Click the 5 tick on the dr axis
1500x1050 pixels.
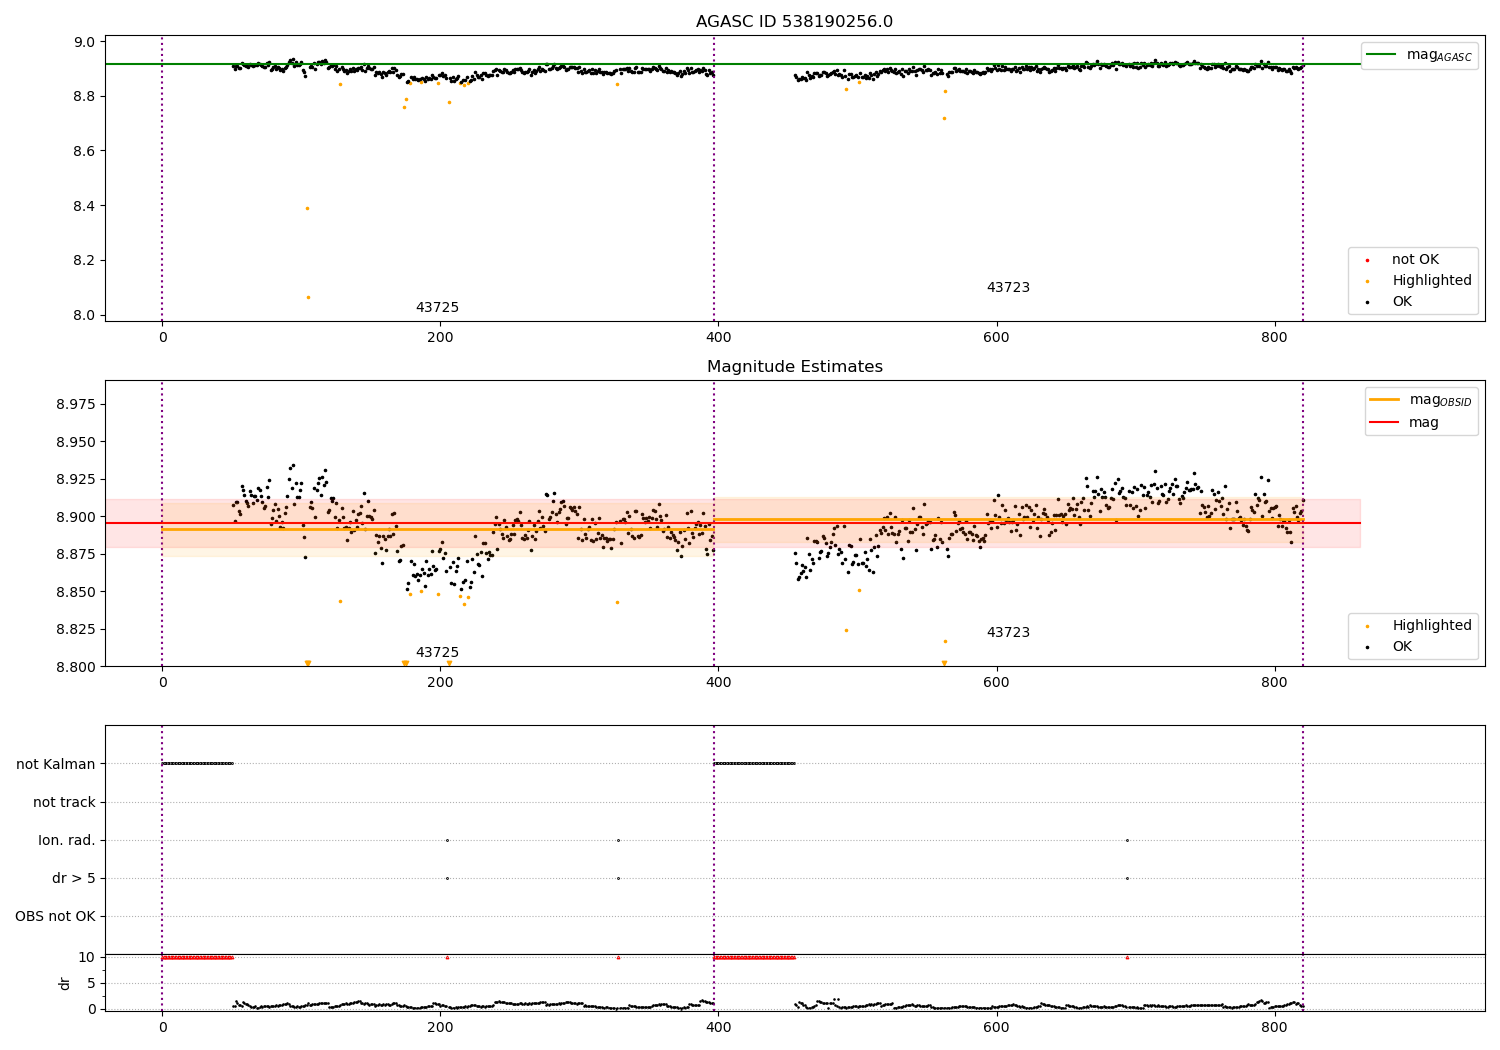tap(91, 984)
